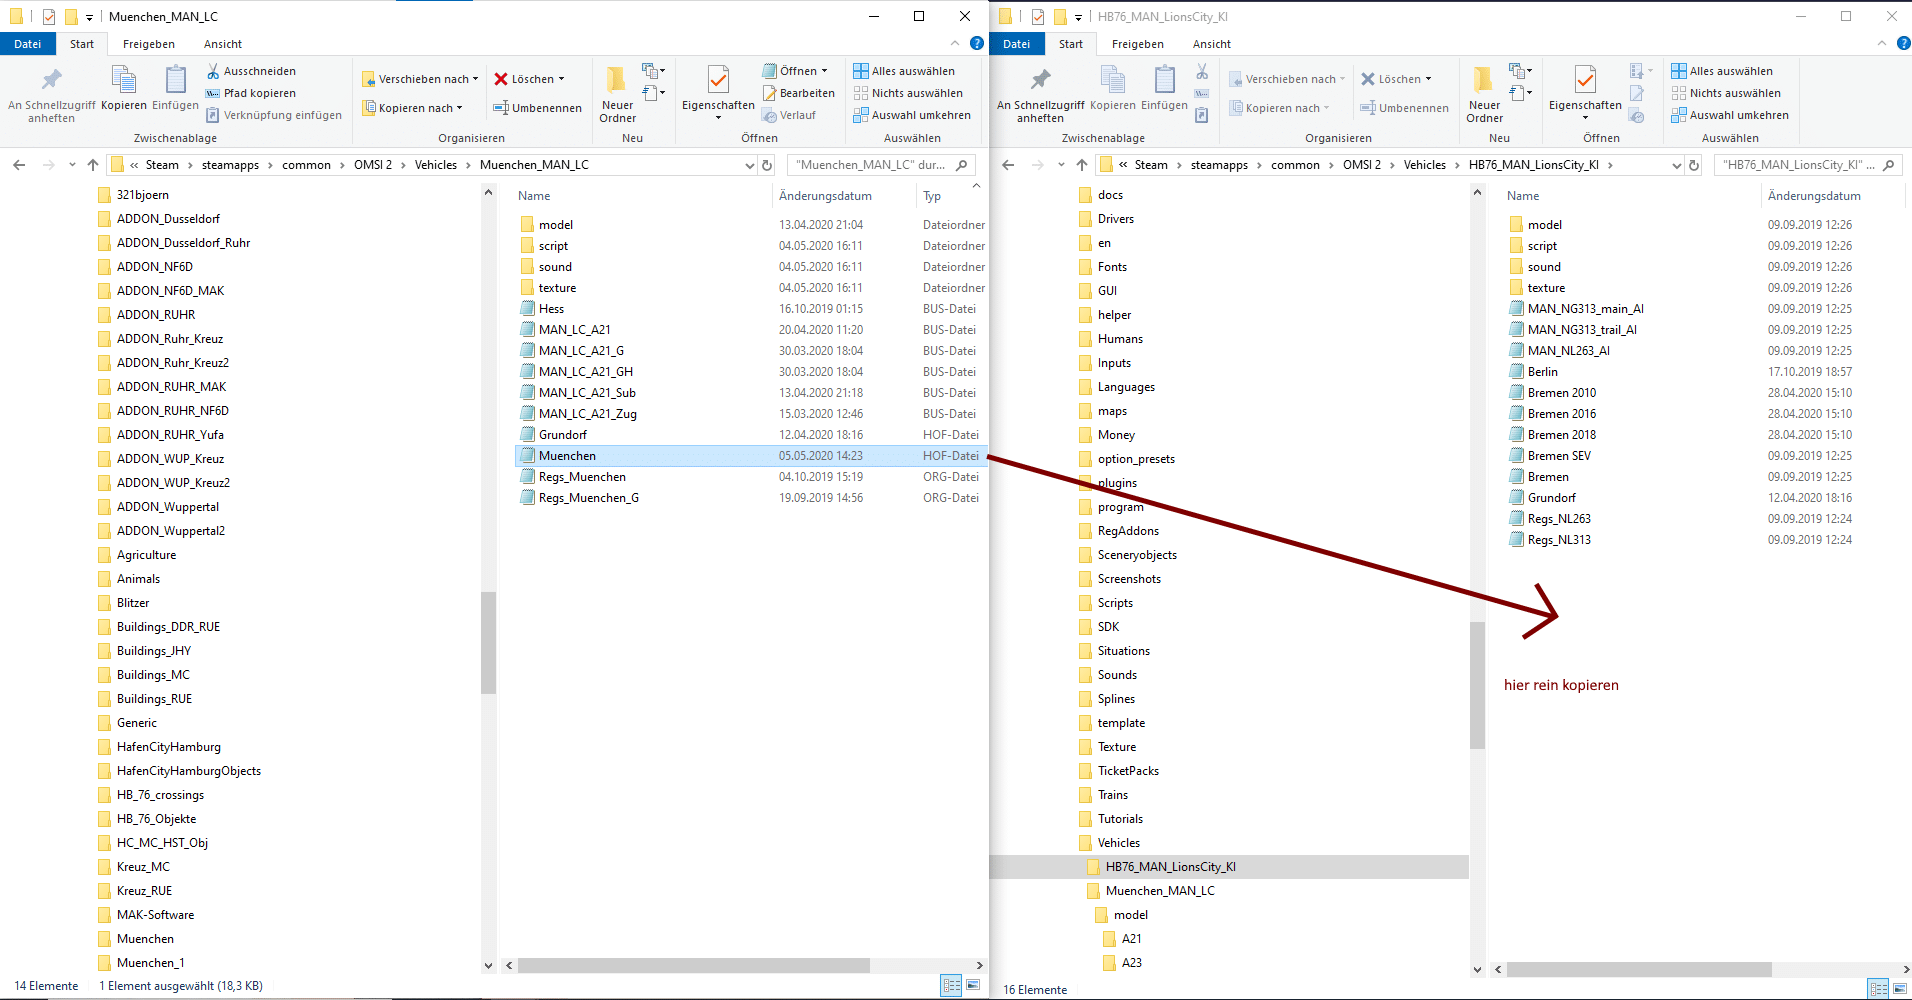
Task: Open Freigeben tab in Muenchen_MAN_LC window
Action: (x=149, y=44)
